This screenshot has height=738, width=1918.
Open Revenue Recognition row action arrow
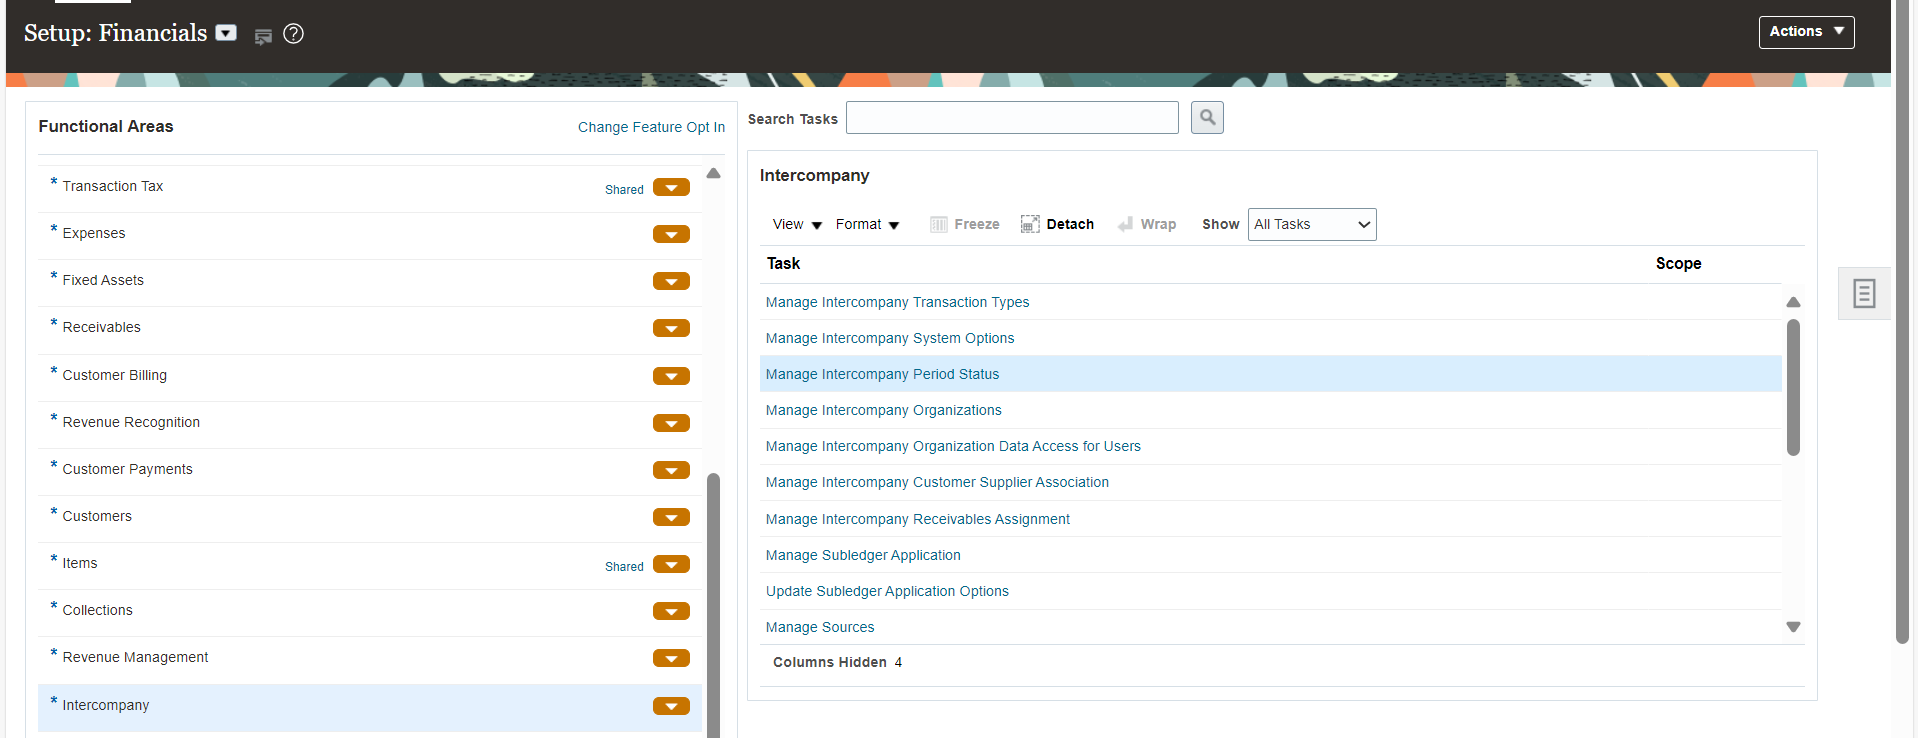pyautogui.click(x=671, y=423)
